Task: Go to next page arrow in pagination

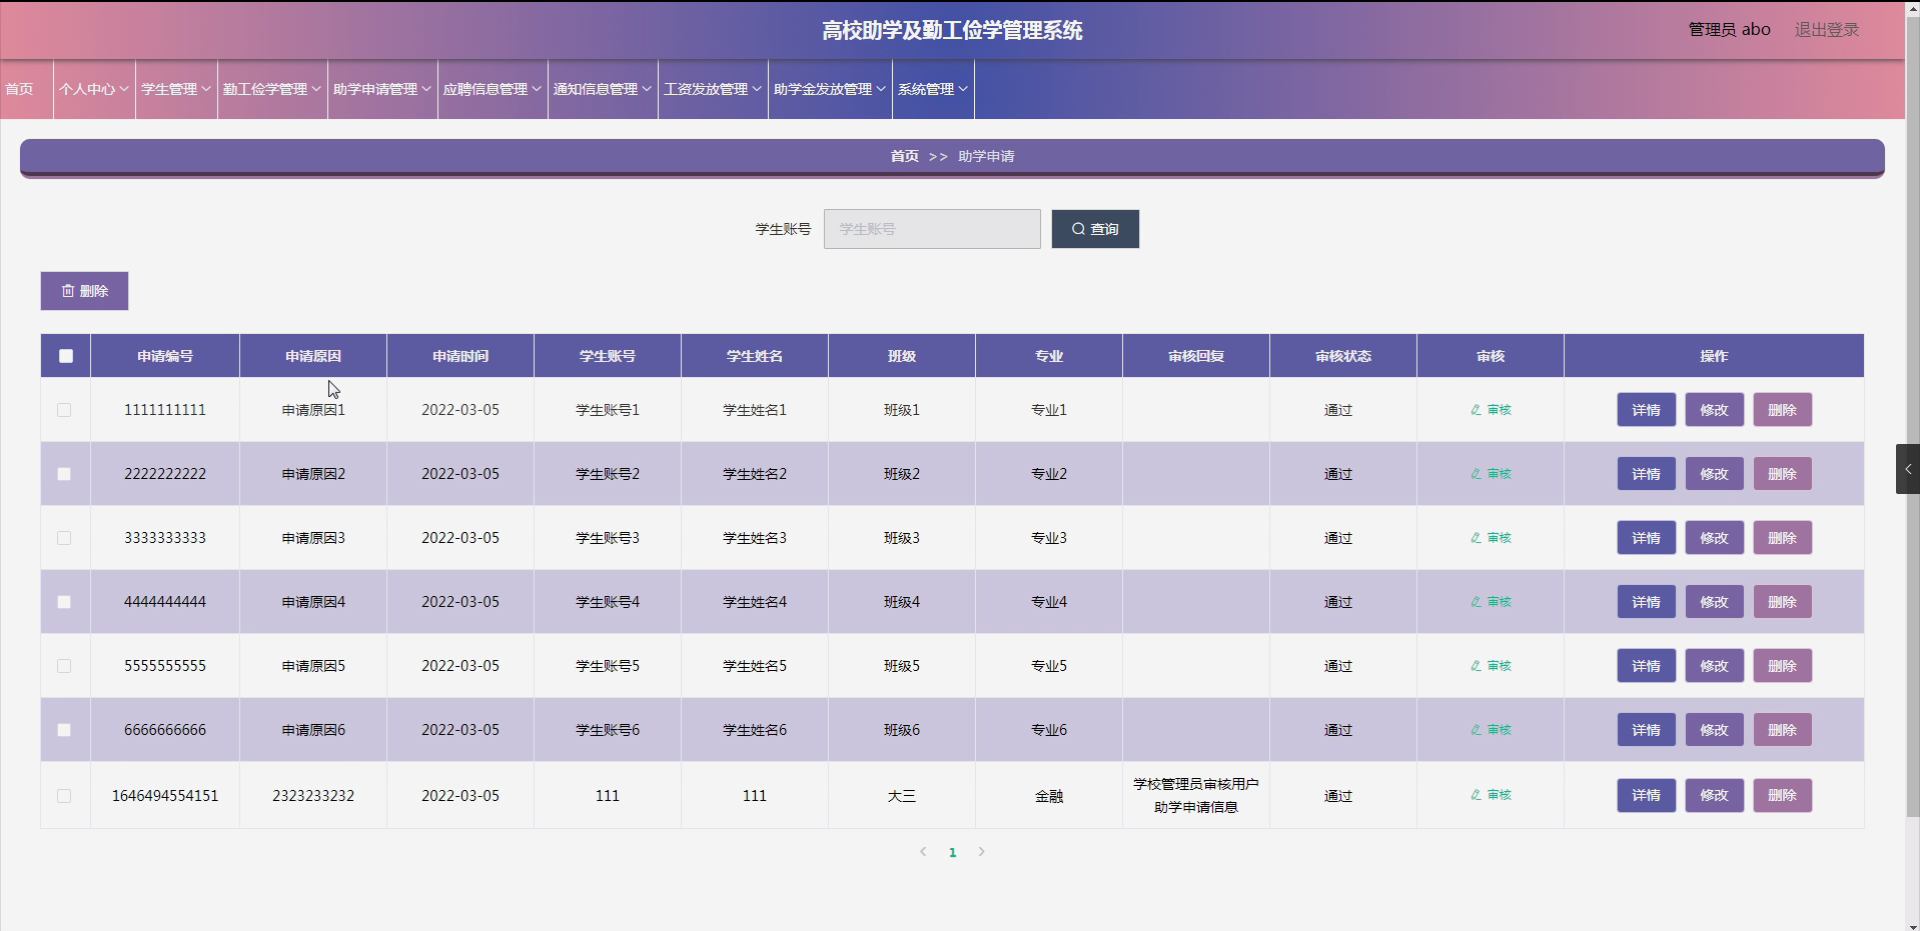Action: pos(981,852)
